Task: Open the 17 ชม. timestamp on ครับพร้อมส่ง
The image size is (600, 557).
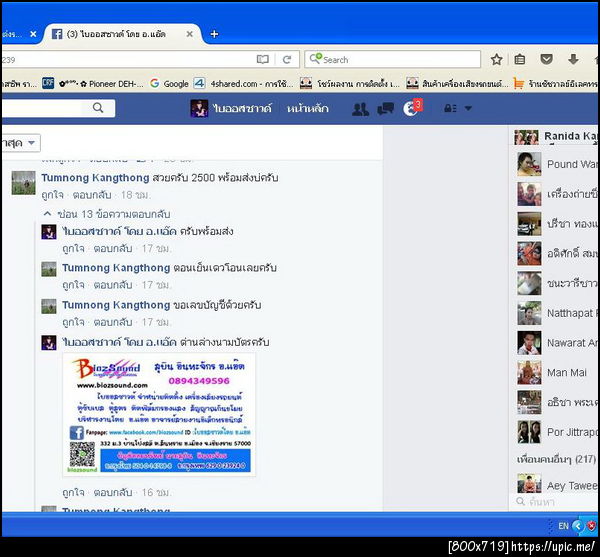Action: click(x=156, y=249)
